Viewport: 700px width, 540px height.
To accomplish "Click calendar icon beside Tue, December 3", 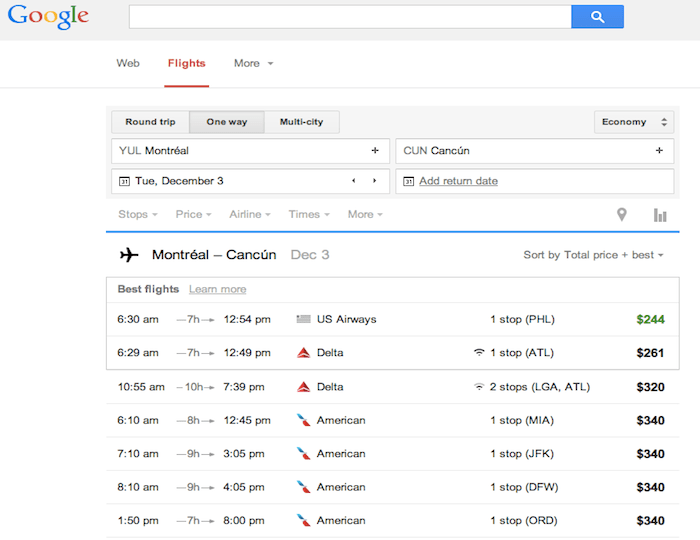I will point(124,181).
